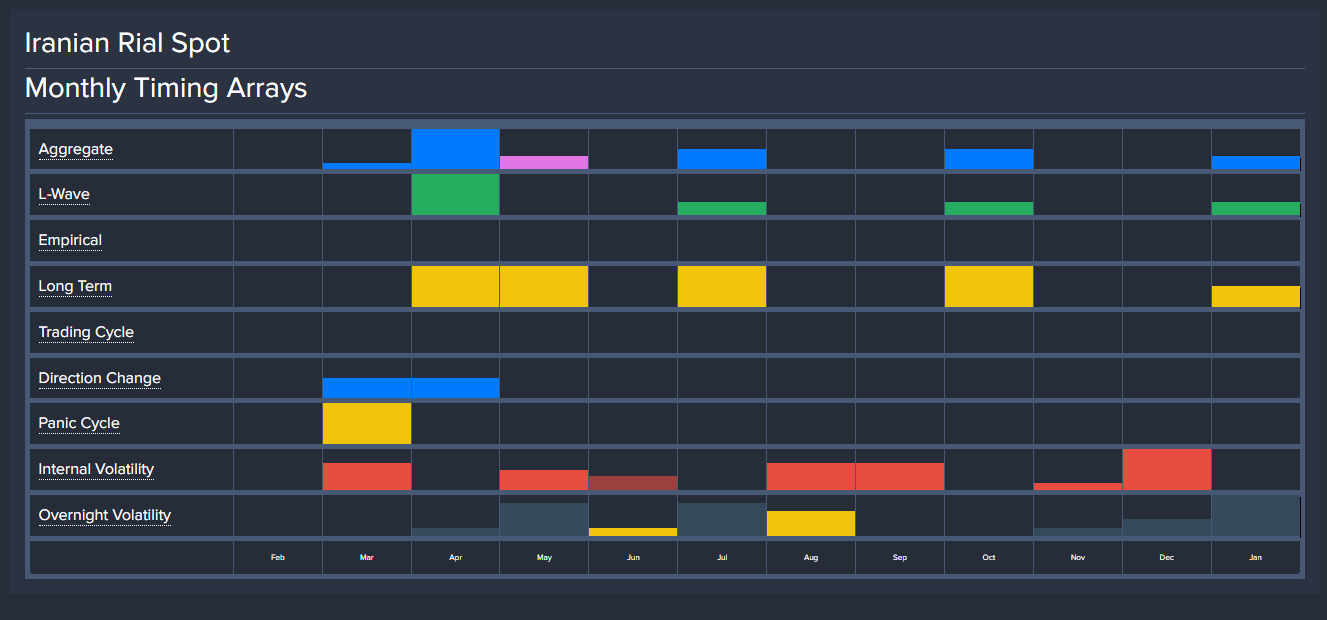
Task: Click the slate Overnight Volatility bar for December
Action: [x=1167, y=527]
